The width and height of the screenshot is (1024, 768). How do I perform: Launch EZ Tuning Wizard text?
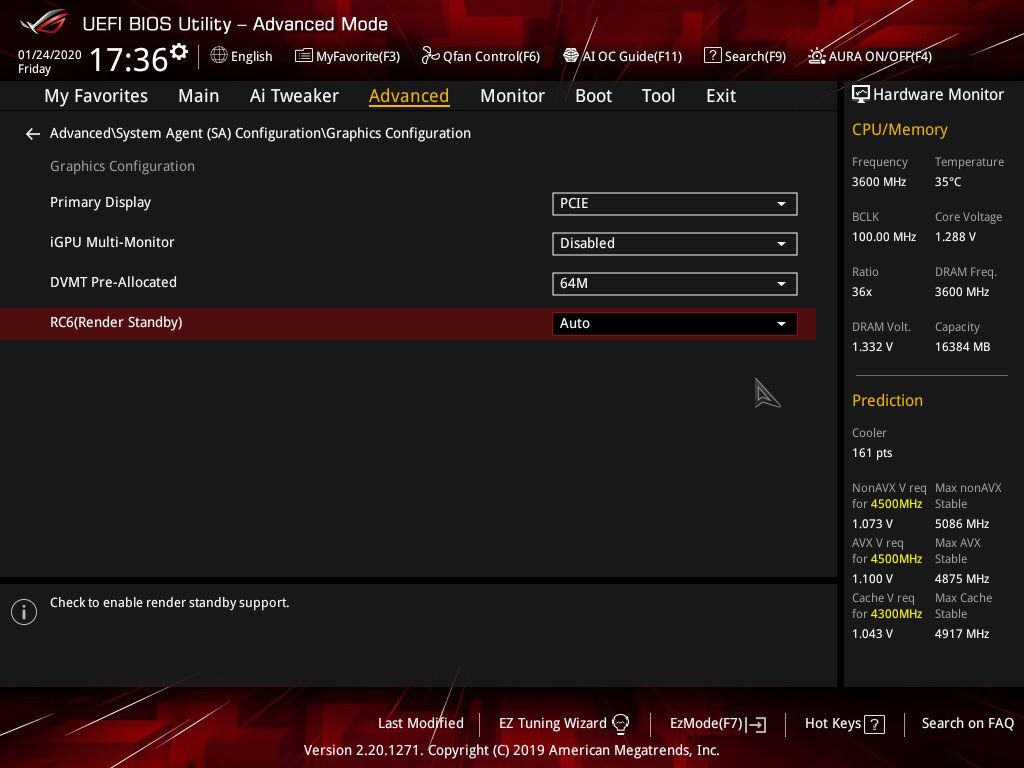tap(552, 723)
